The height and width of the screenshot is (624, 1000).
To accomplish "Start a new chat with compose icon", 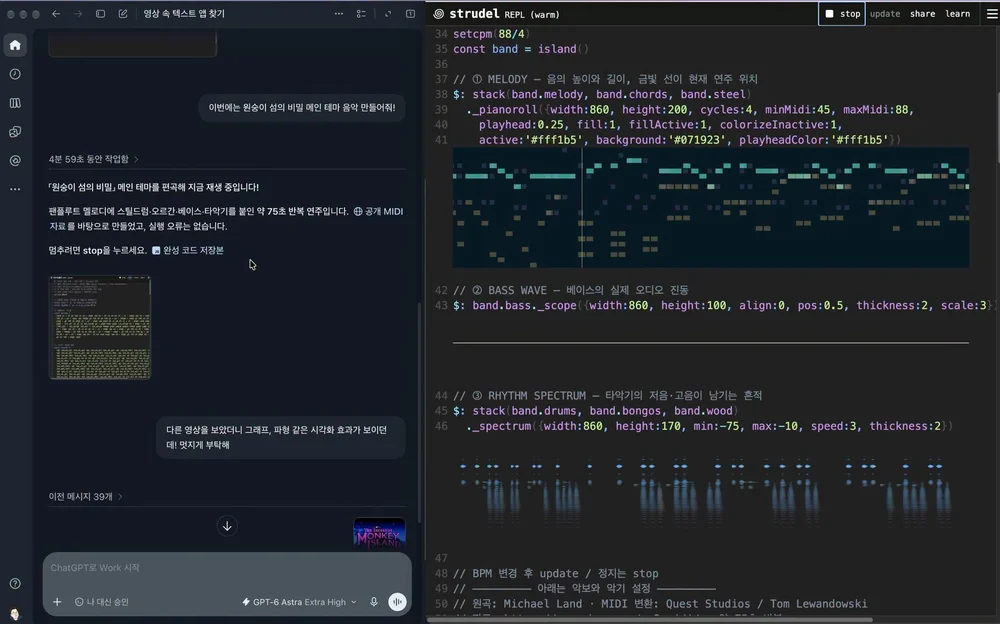I will tap(123, 13).
